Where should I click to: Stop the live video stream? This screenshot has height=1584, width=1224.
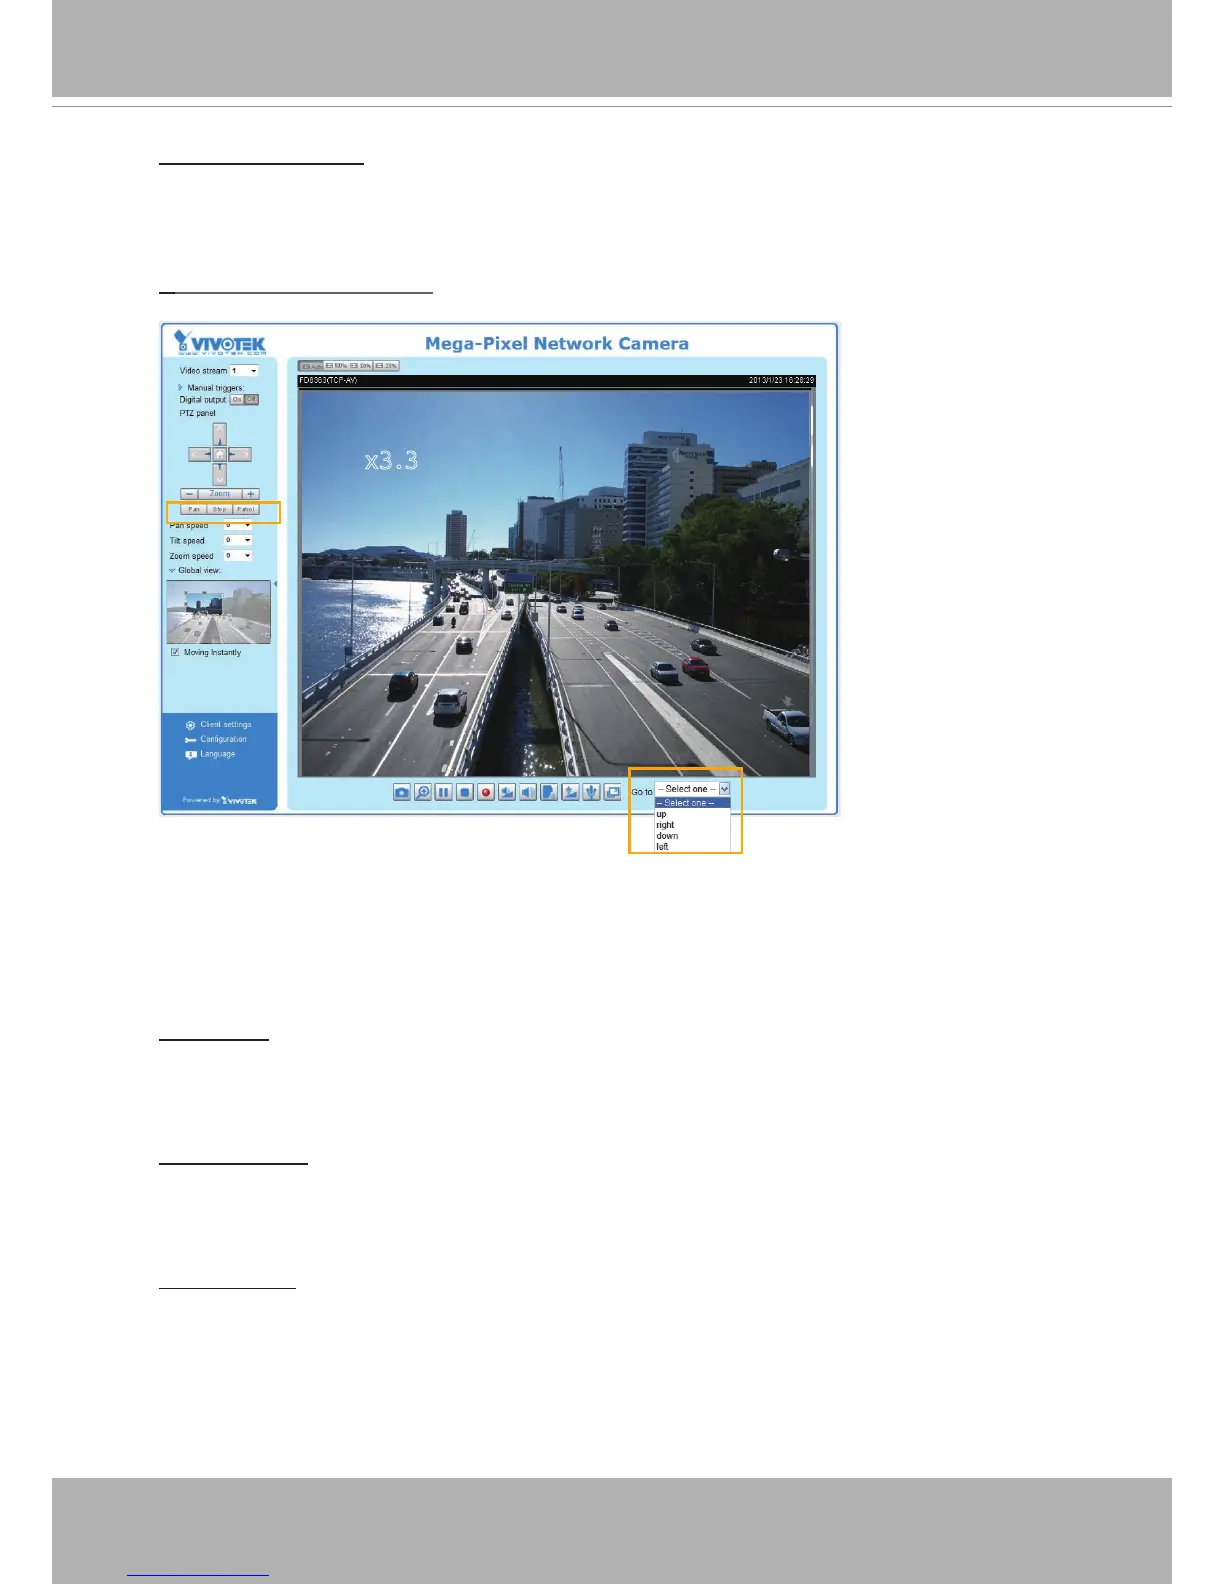(x=465, y=792)
